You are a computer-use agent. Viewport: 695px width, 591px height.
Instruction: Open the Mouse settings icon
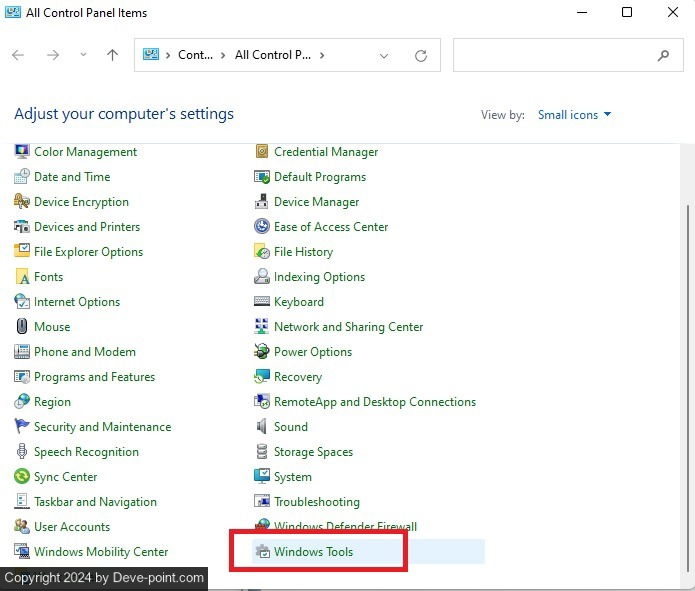(22, 327)
